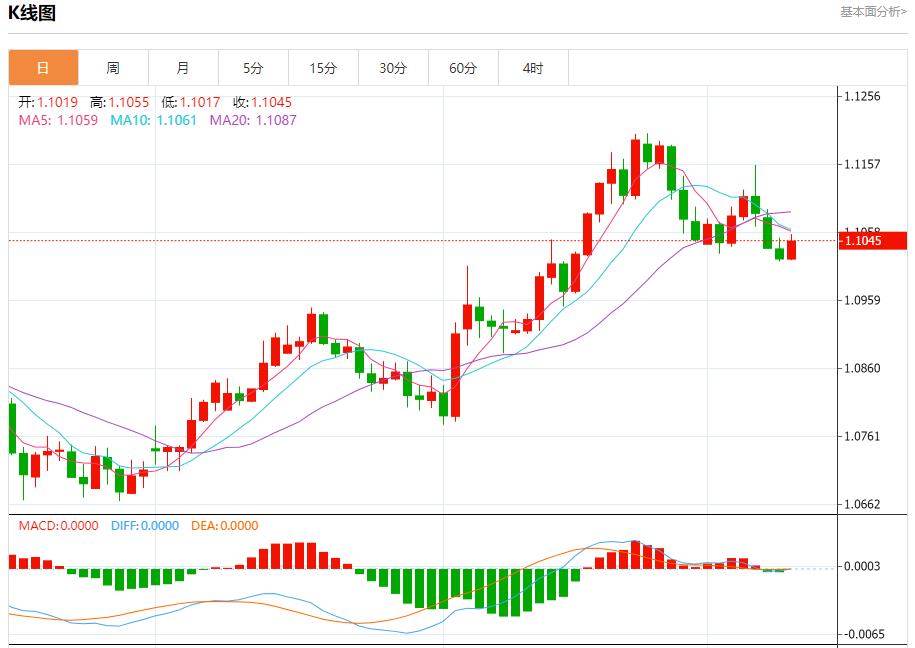
Task: Choose the 30分 timeframe tab
Action: [393, 68]
